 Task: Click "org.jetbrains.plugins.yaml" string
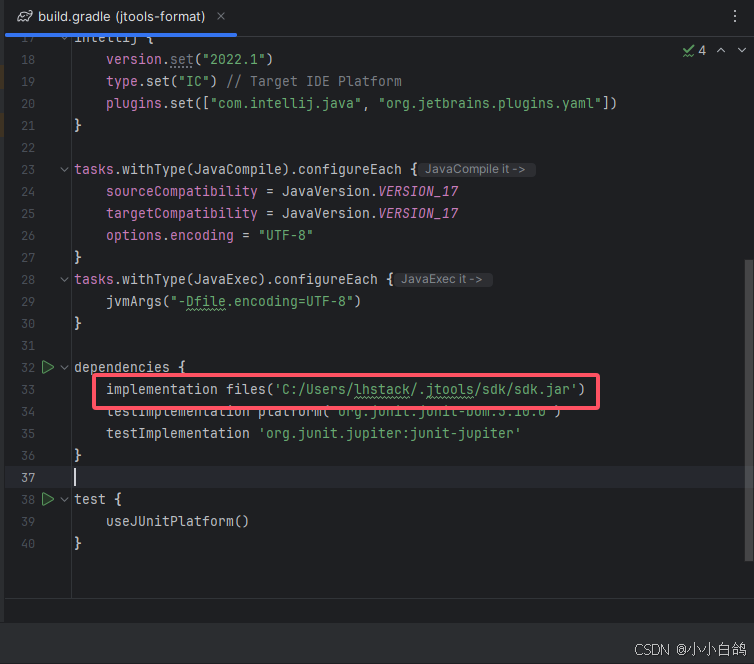490,103
